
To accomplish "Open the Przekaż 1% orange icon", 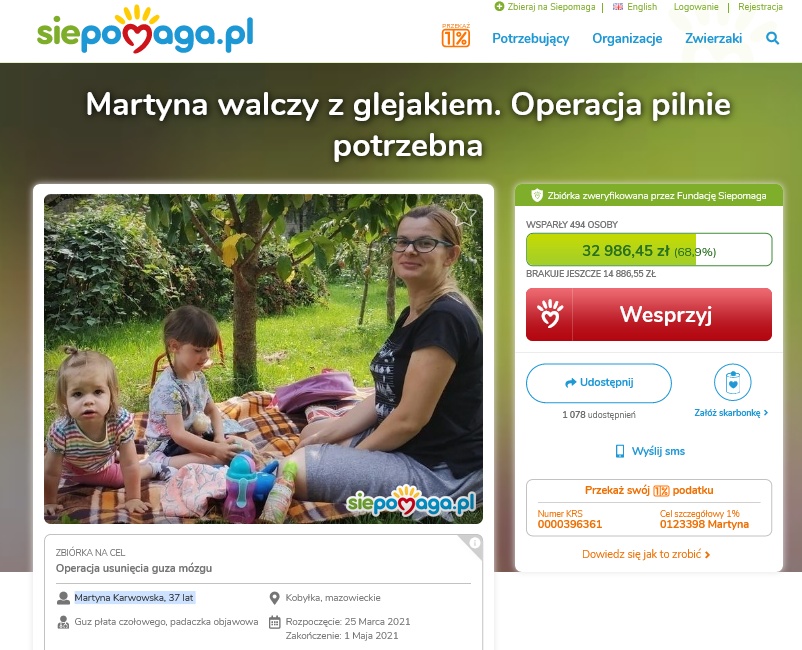I will [456, 35].
